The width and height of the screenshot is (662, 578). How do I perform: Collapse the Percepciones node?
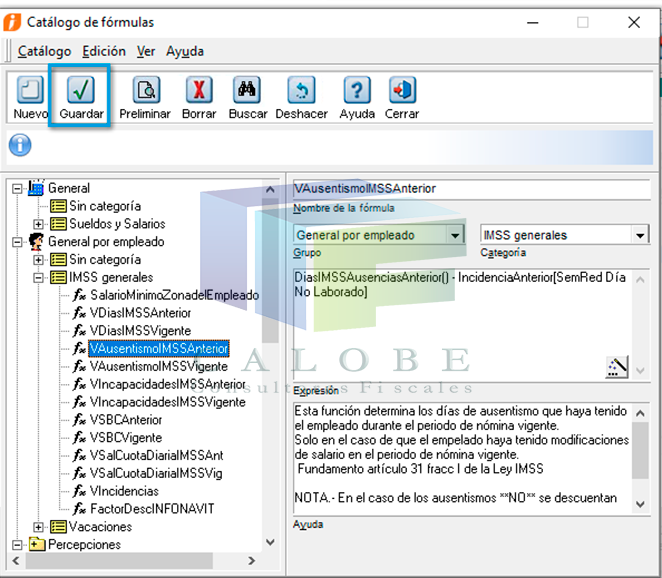click(17, 545)
